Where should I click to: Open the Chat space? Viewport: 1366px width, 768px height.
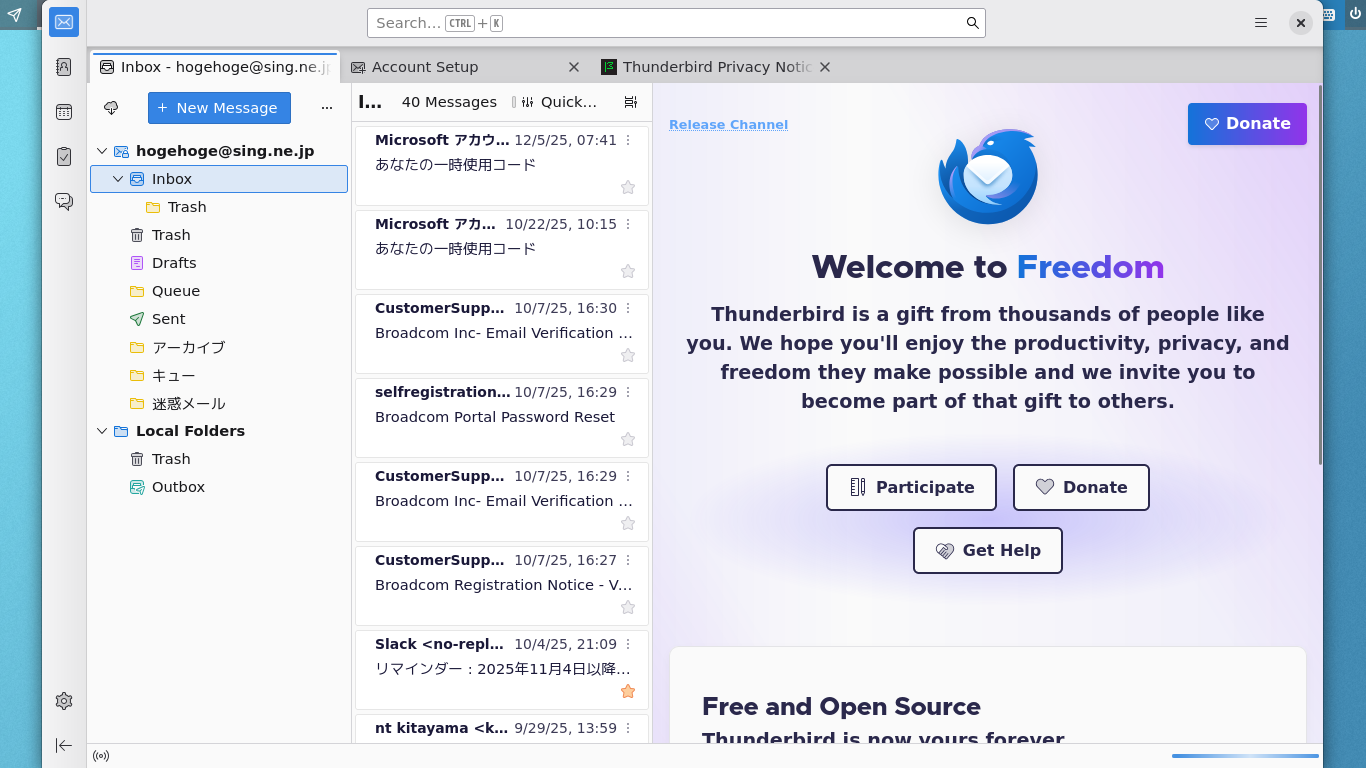(64, 201)
